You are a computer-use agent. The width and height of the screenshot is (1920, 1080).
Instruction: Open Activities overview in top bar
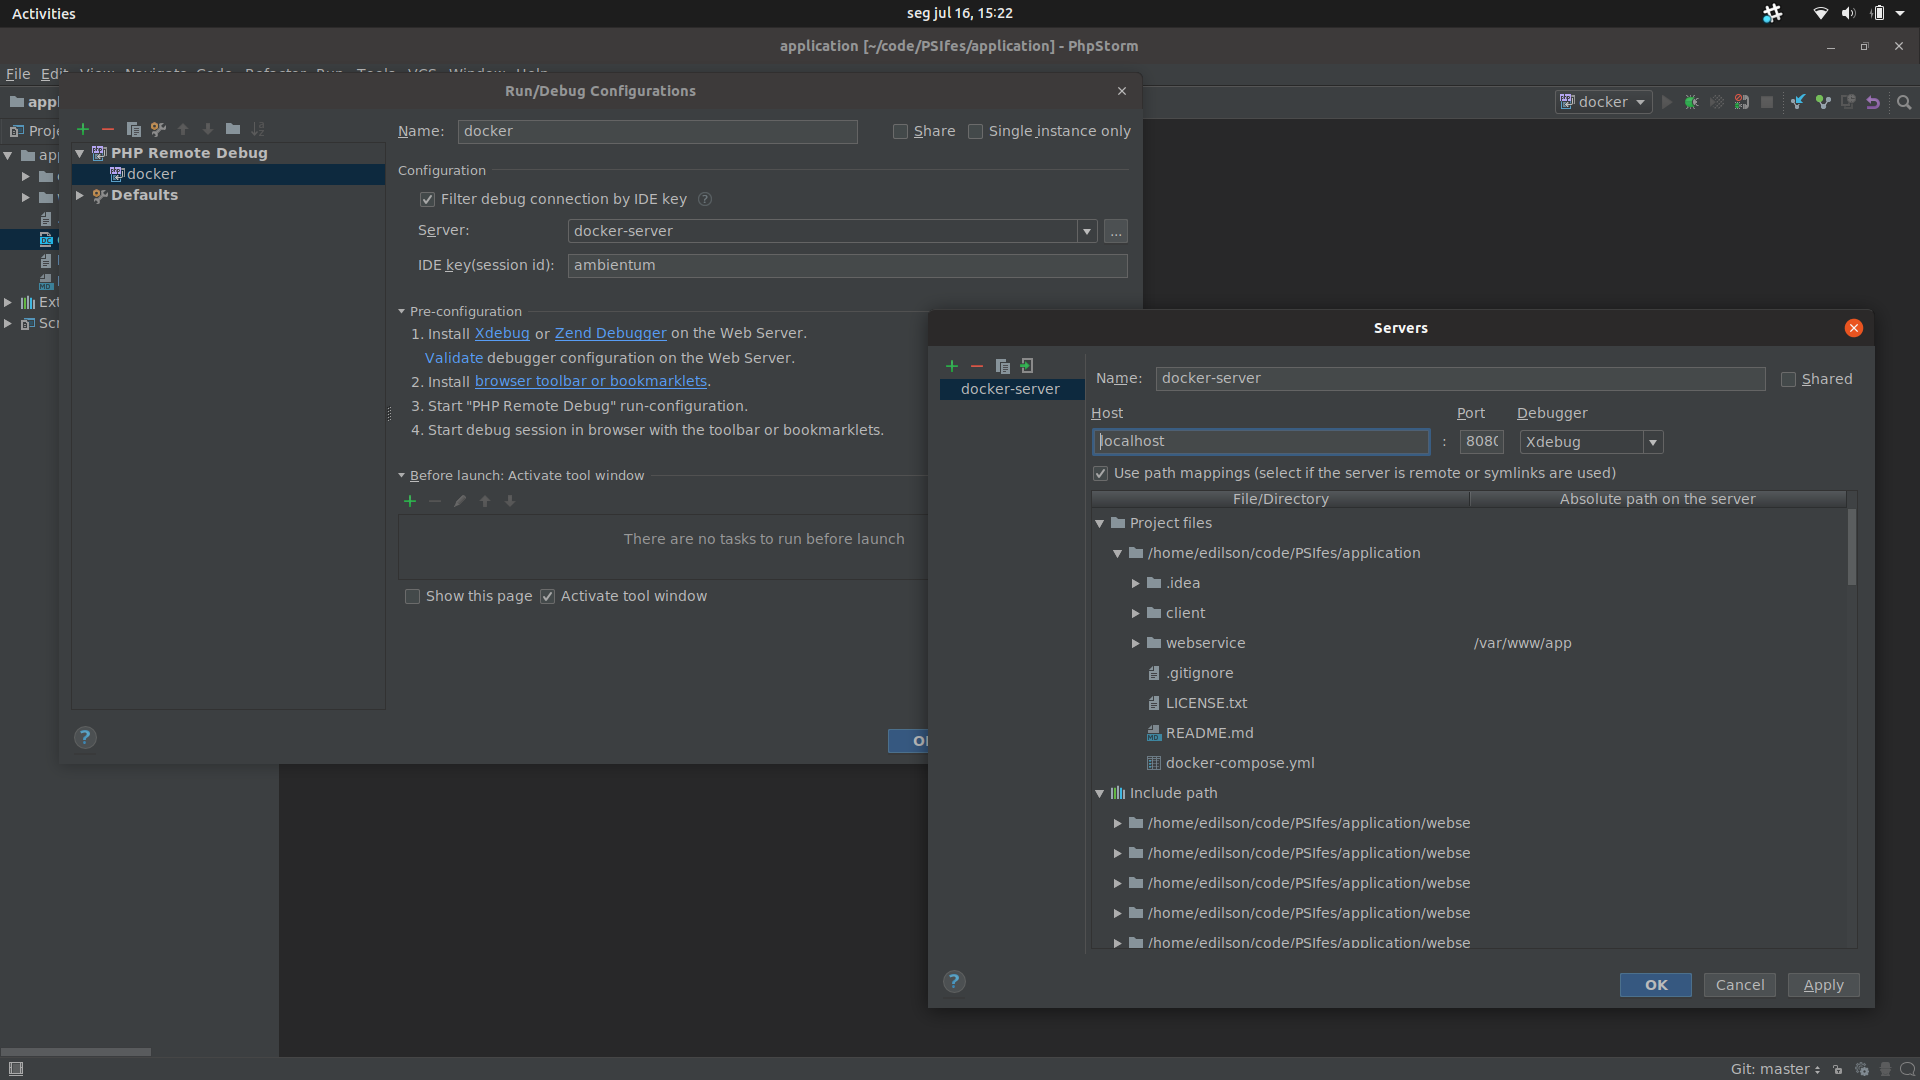click(44, 13)
